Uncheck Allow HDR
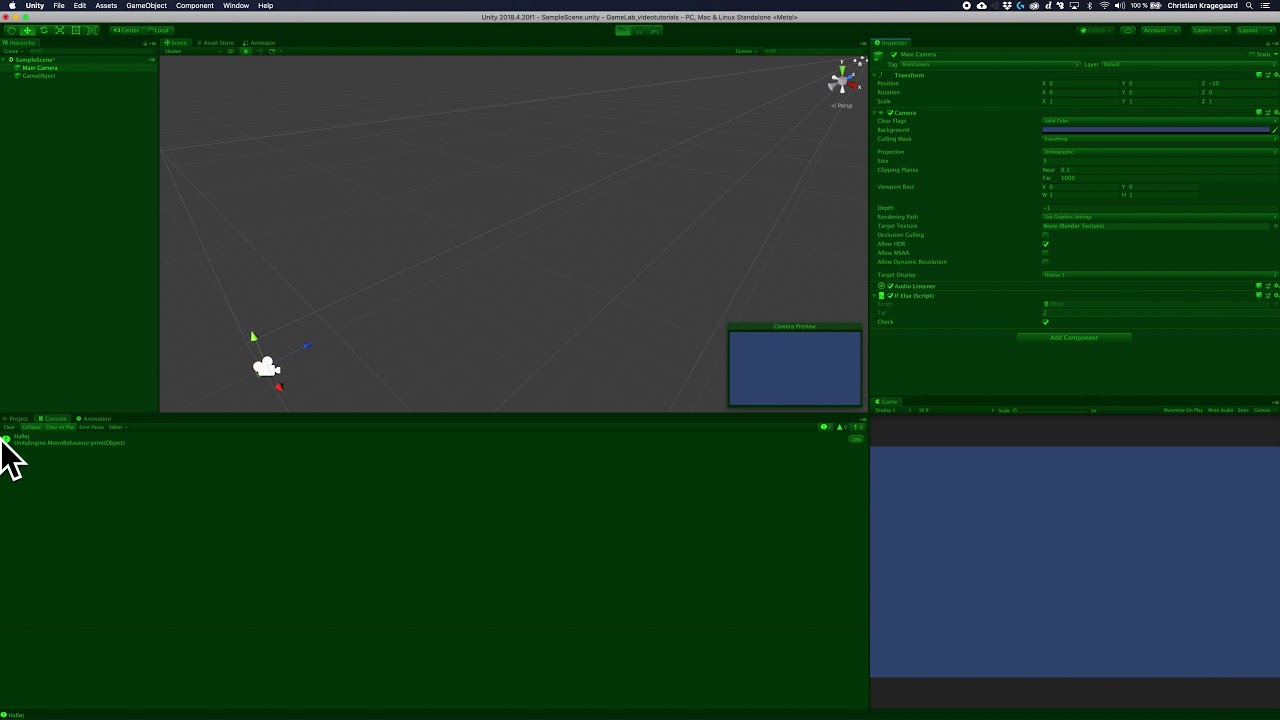Image resolution: width=1280 pixels, height=720 pixels. 1046,244
